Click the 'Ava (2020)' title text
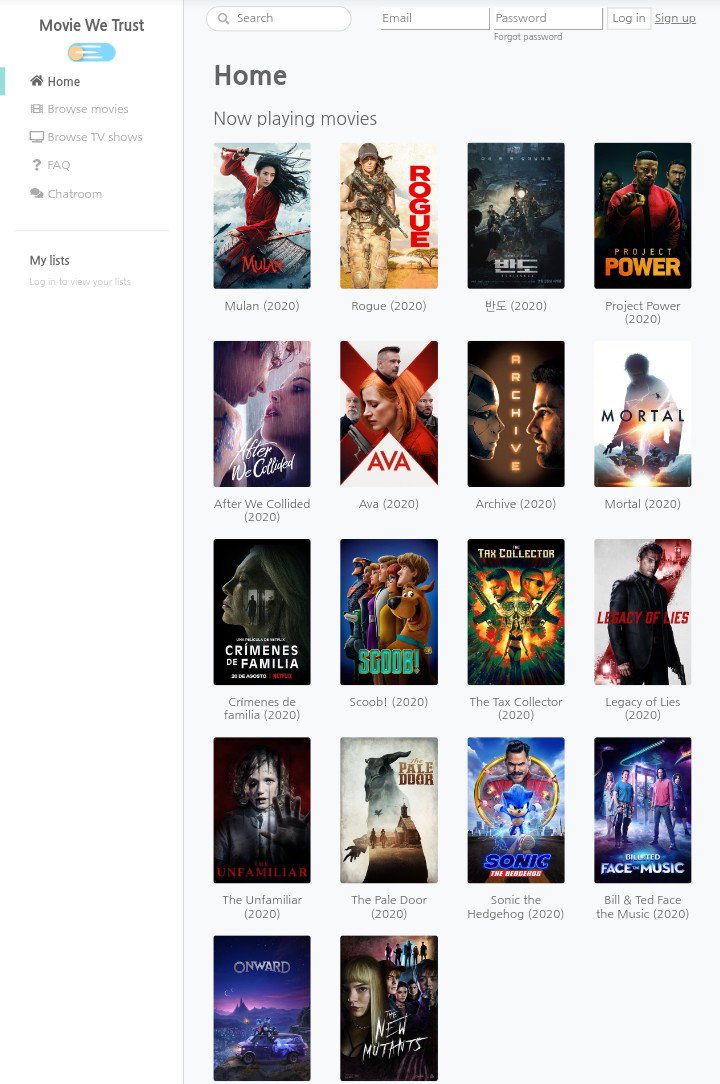 (389, 504)
